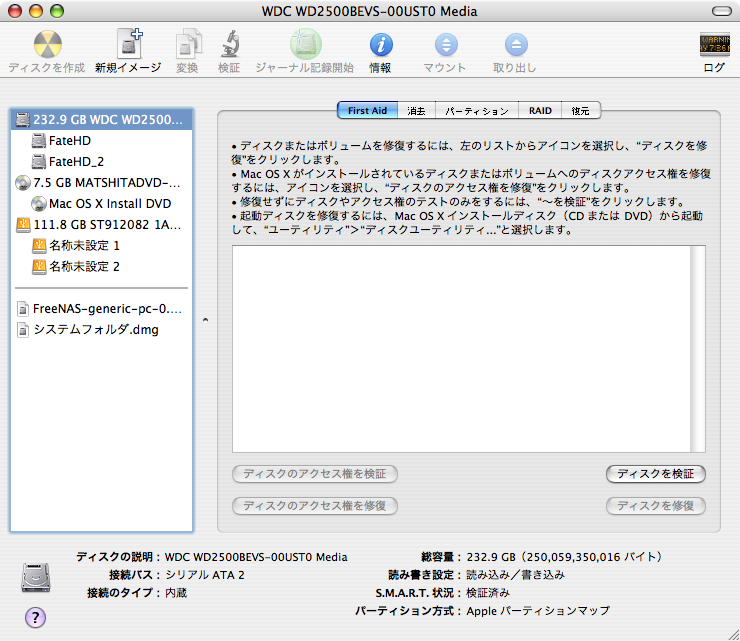Screen dimensions: 740x641
Task: Click the drive icon next to FateHD
Action: coord(39,141)
